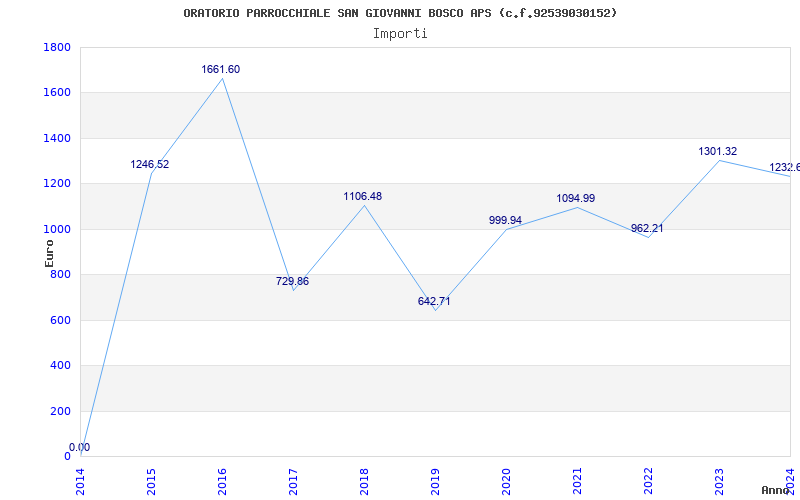Click the 200 y-axis tick label
This screenshot has width=800, height=500.
pos(60,411)
